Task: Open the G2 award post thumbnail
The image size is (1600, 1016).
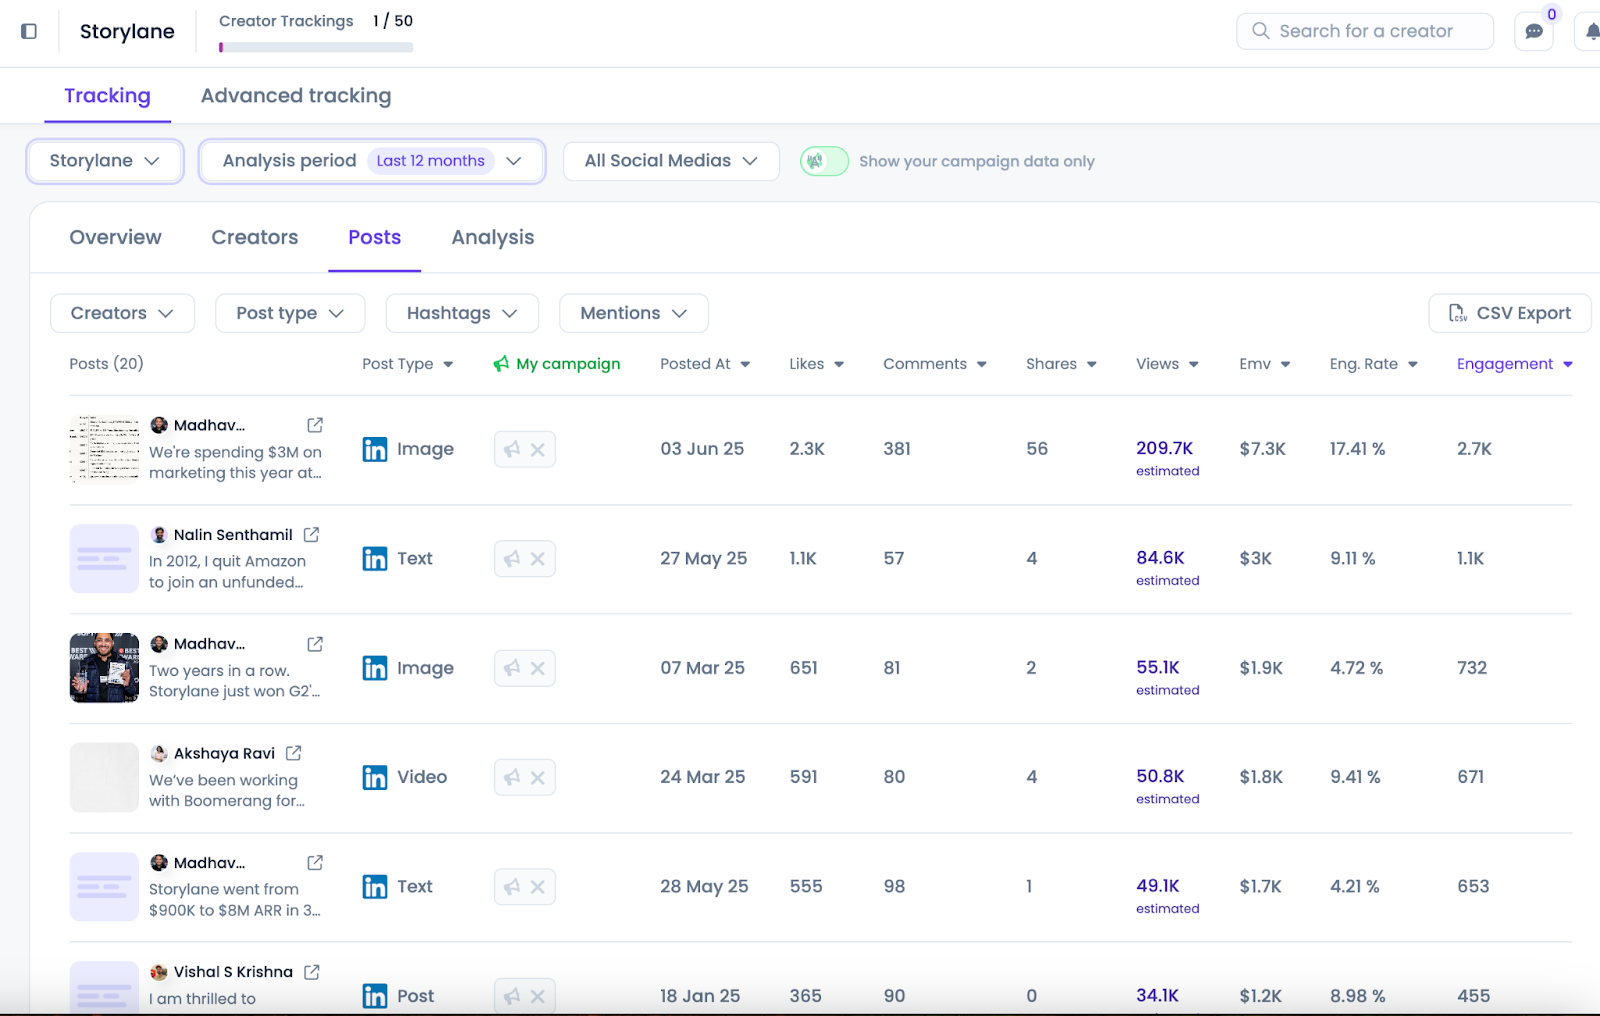Action: (104, 668)
